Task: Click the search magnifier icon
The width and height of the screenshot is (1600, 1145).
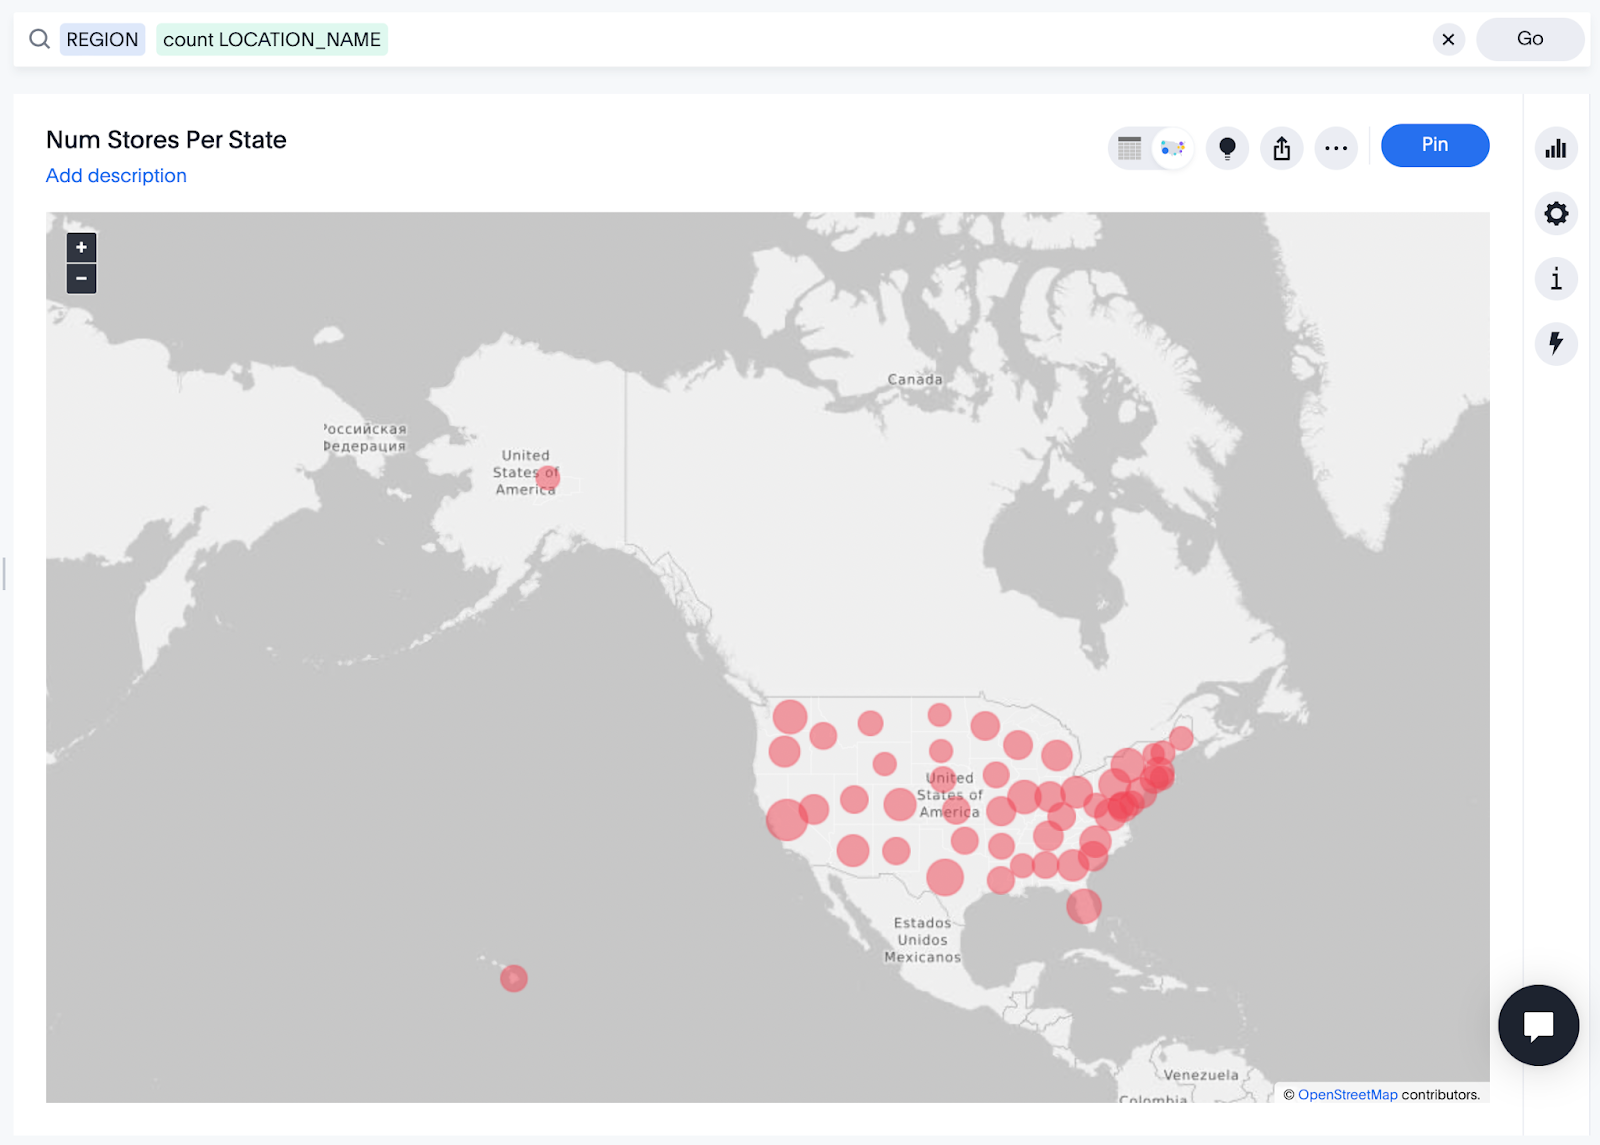Action: (x=39, y=39)
